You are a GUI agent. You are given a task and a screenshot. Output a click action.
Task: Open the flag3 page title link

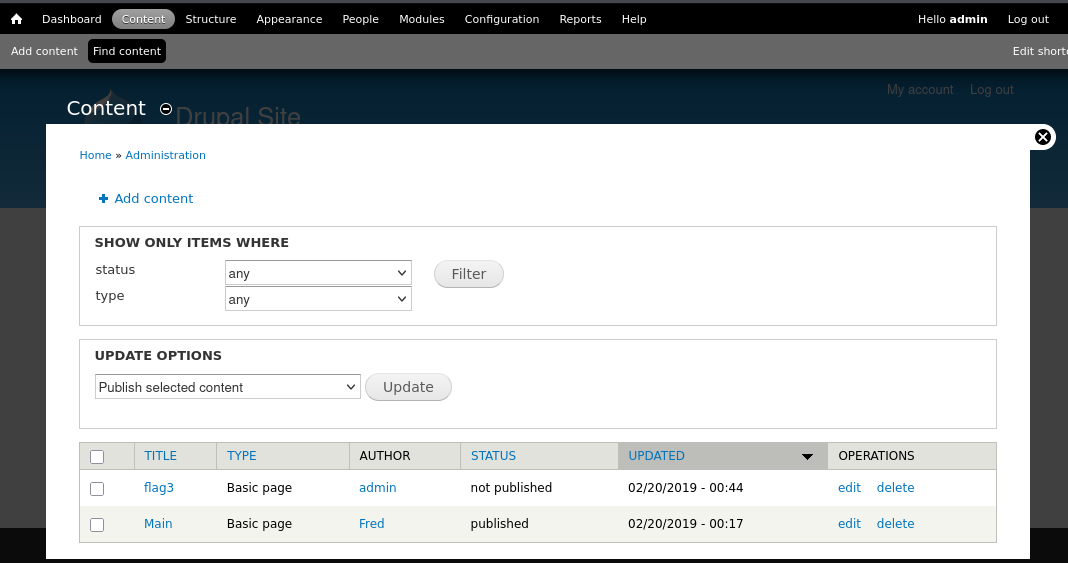tap(159, 488)
